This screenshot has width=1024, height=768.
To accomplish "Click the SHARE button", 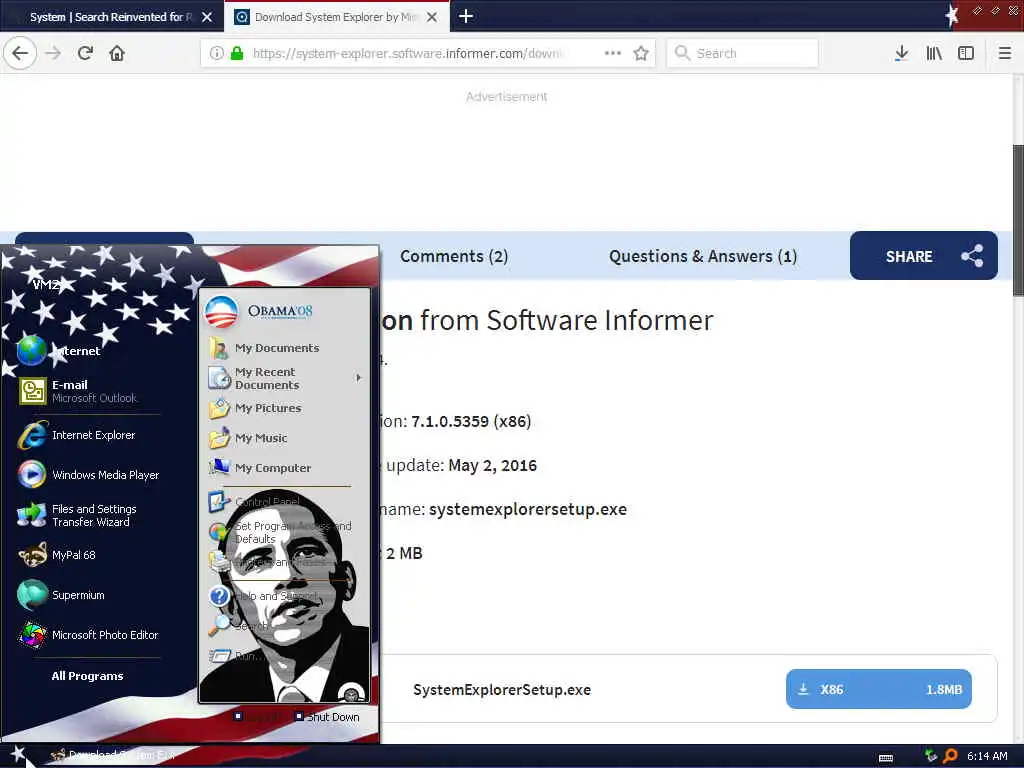I will 923,256.
